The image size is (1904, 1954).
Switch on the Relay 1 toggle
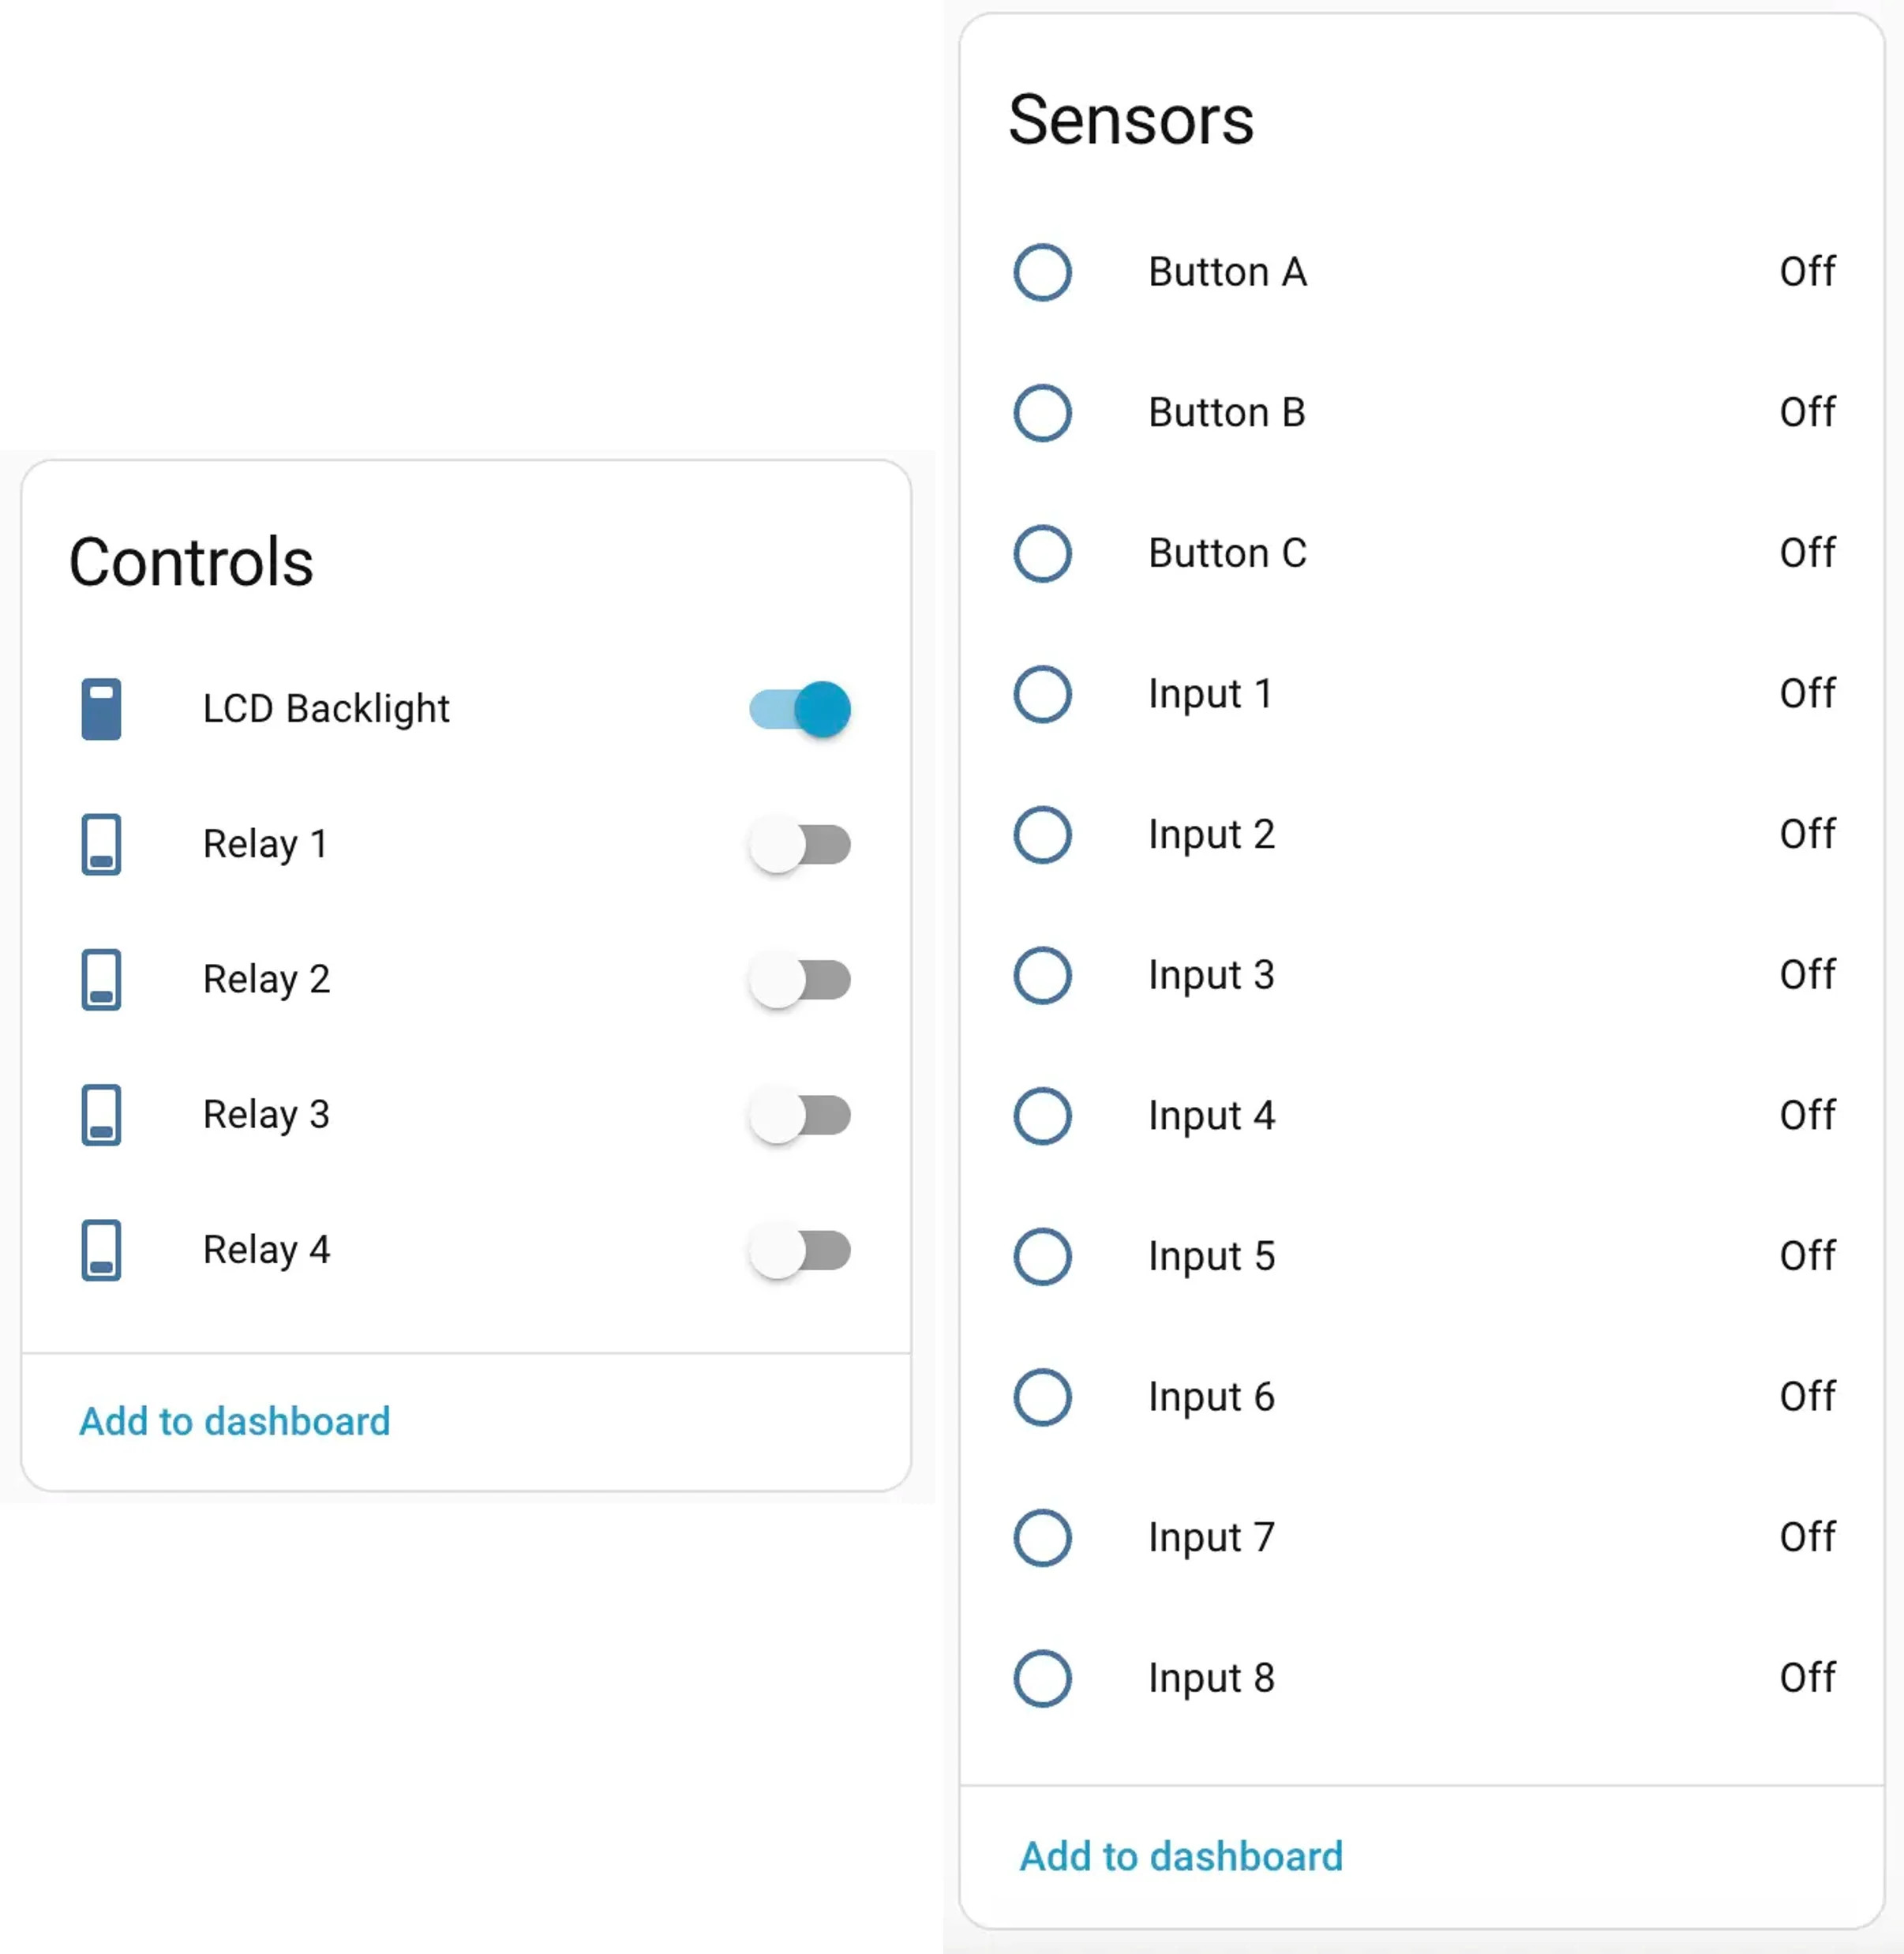point(800,844)
